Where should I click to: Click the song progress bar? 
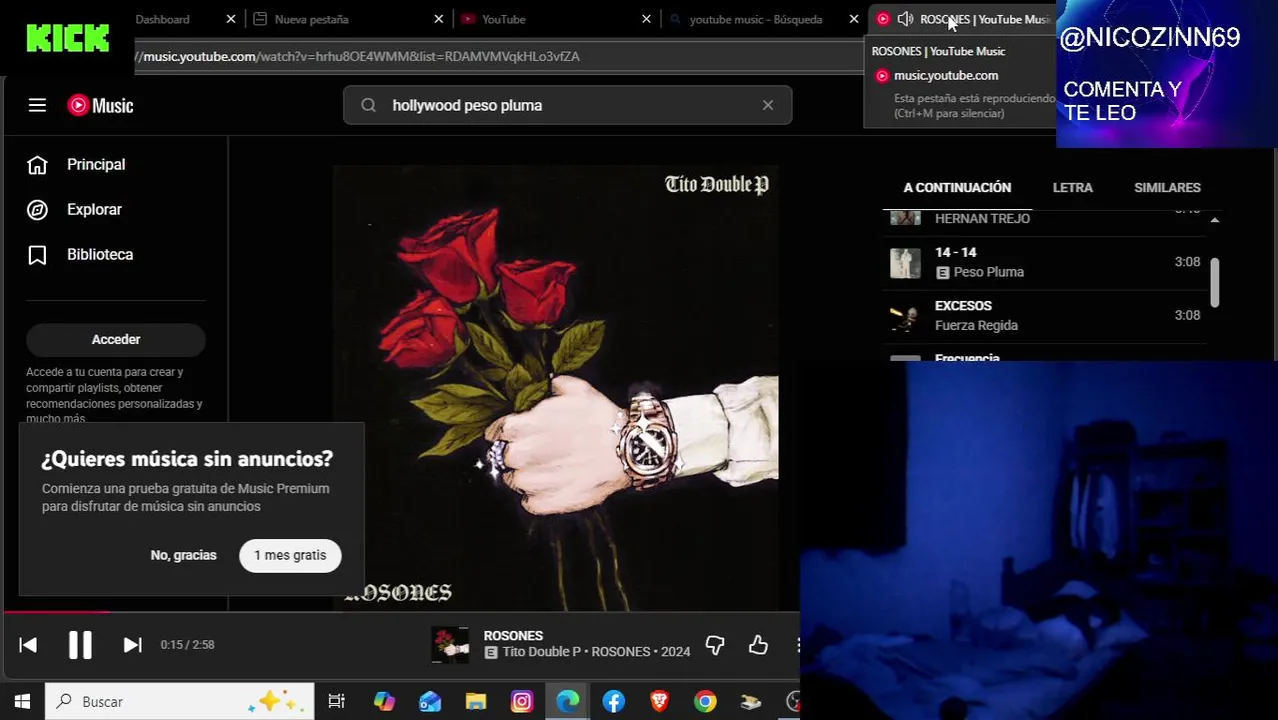(x=400, y=612)
